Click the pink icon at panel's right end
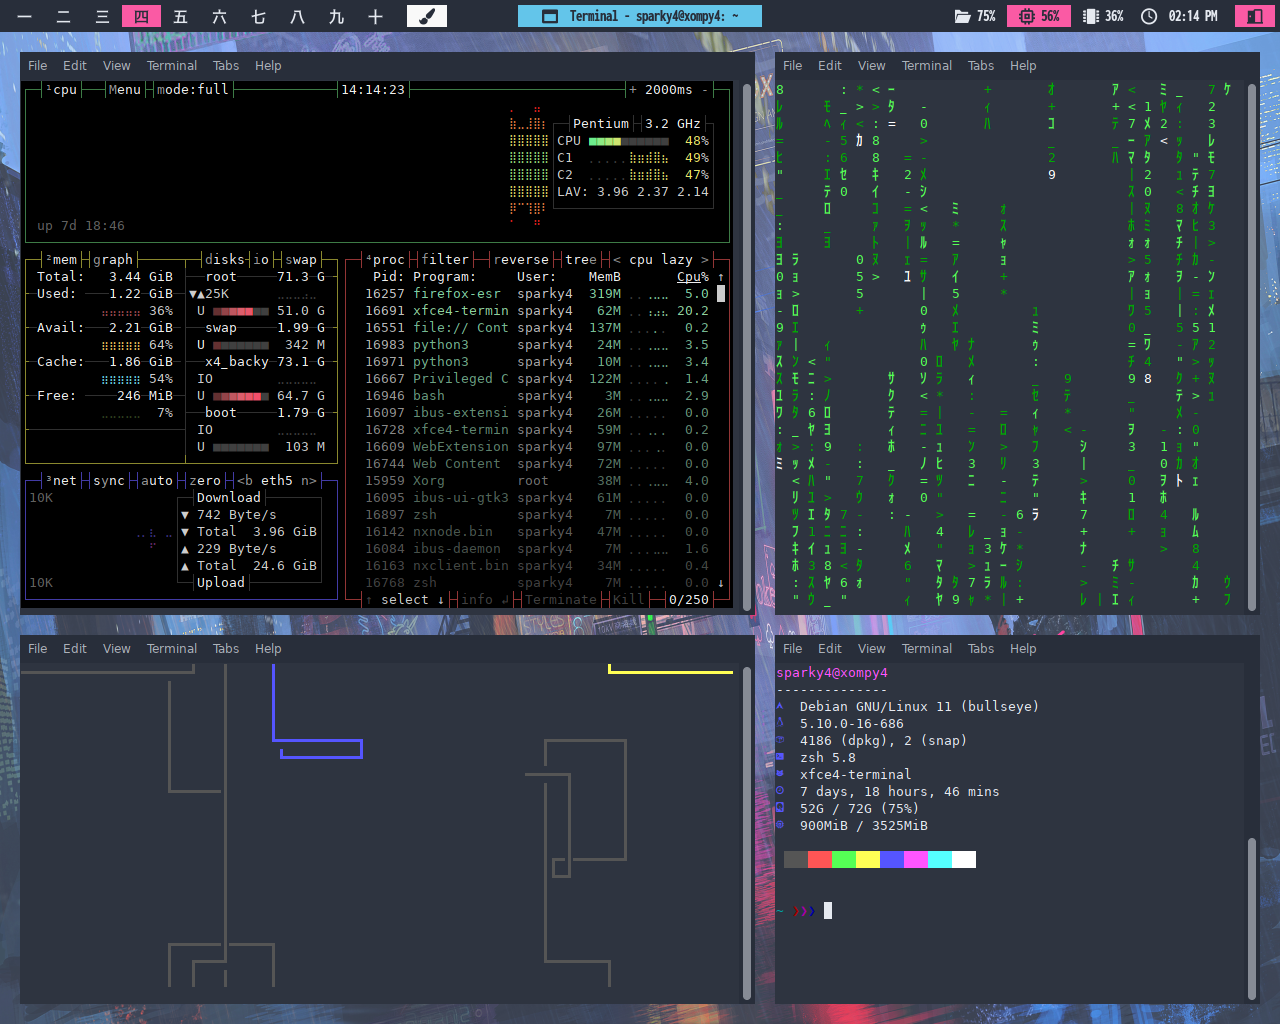Viewport: 1280px width, 1024px height. [1254, 16]
